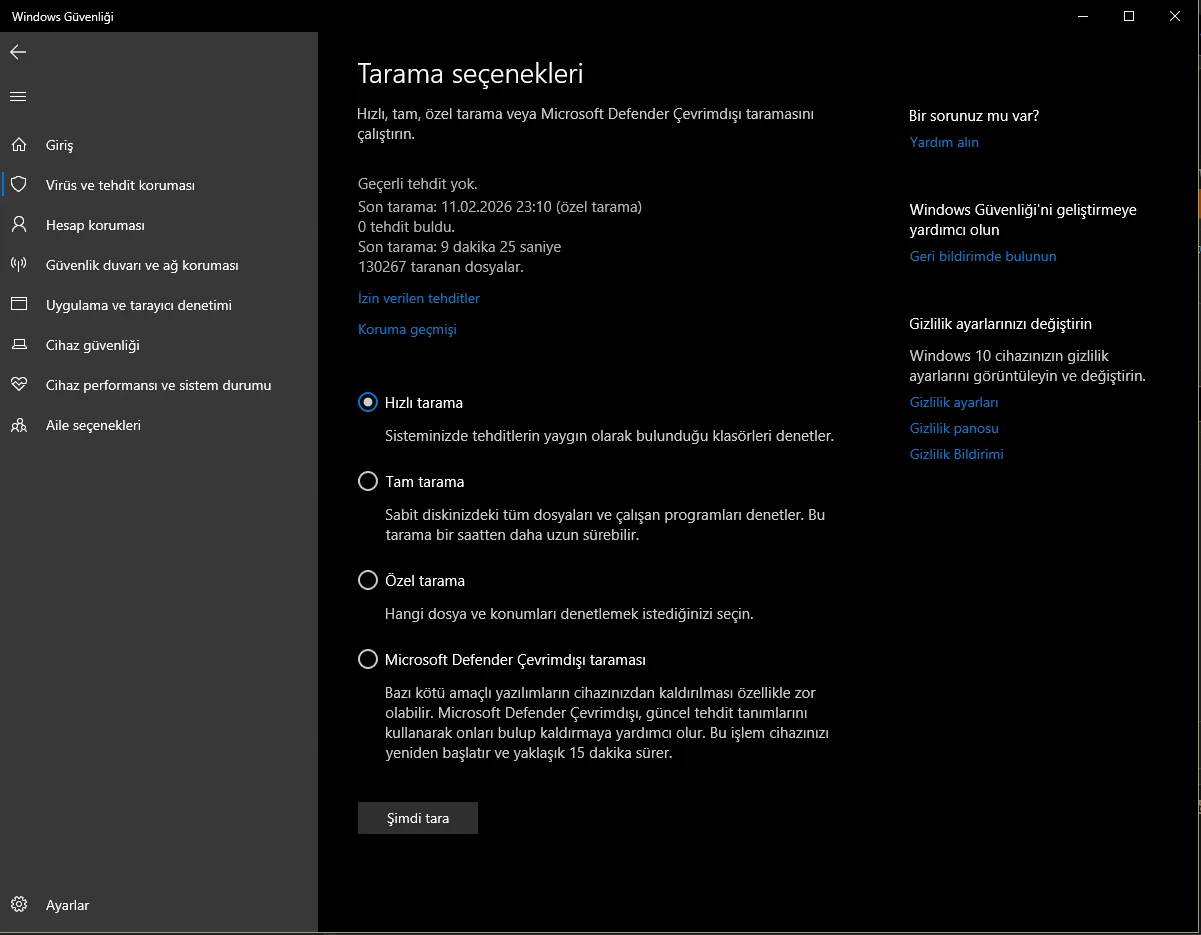
Task: Open the Cihaz performansı heart icon
Action: [18, 385]
